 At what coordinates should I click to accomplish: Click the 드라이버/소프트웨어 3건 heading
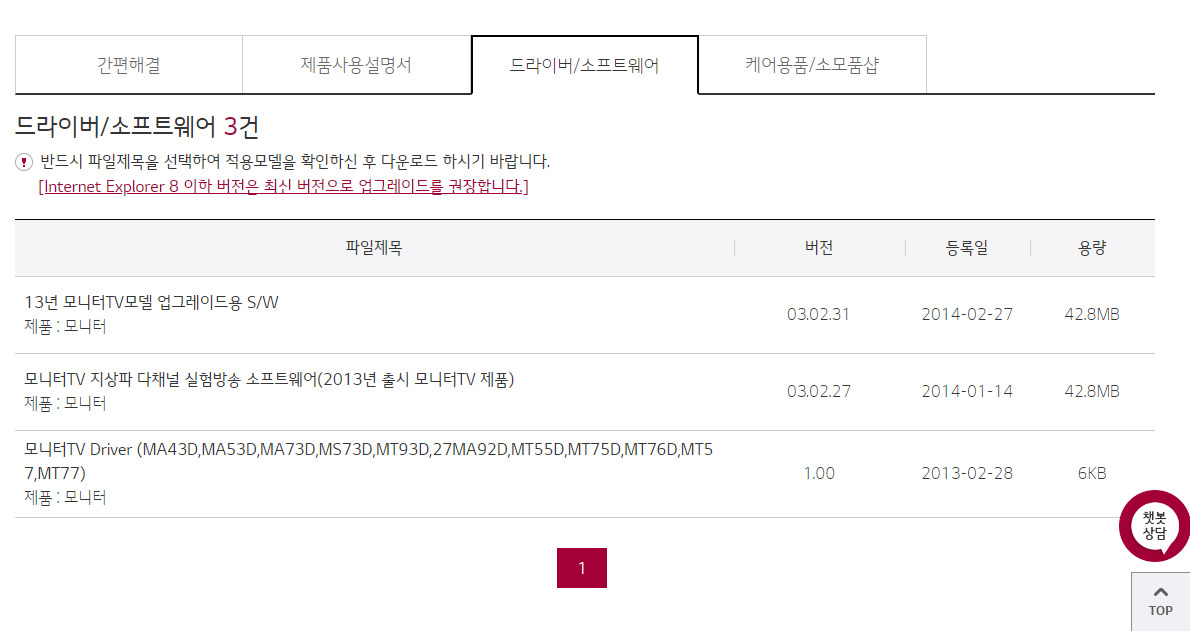tap(137, 126)
